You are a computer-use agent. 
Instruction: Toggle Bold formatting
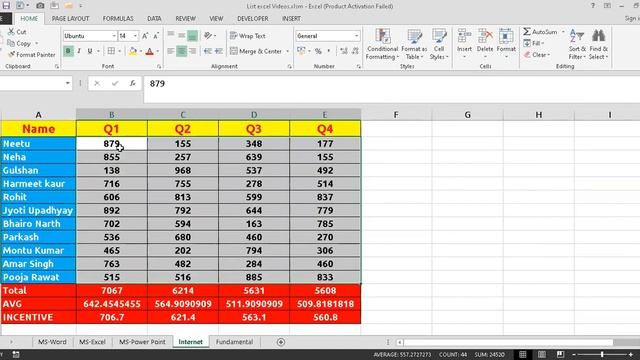(68, 51)
